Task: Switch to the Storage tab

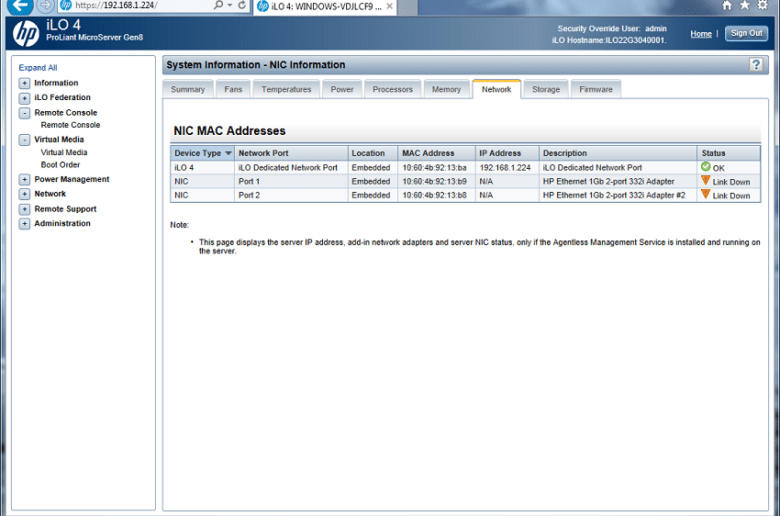Action: coord(546,90)
